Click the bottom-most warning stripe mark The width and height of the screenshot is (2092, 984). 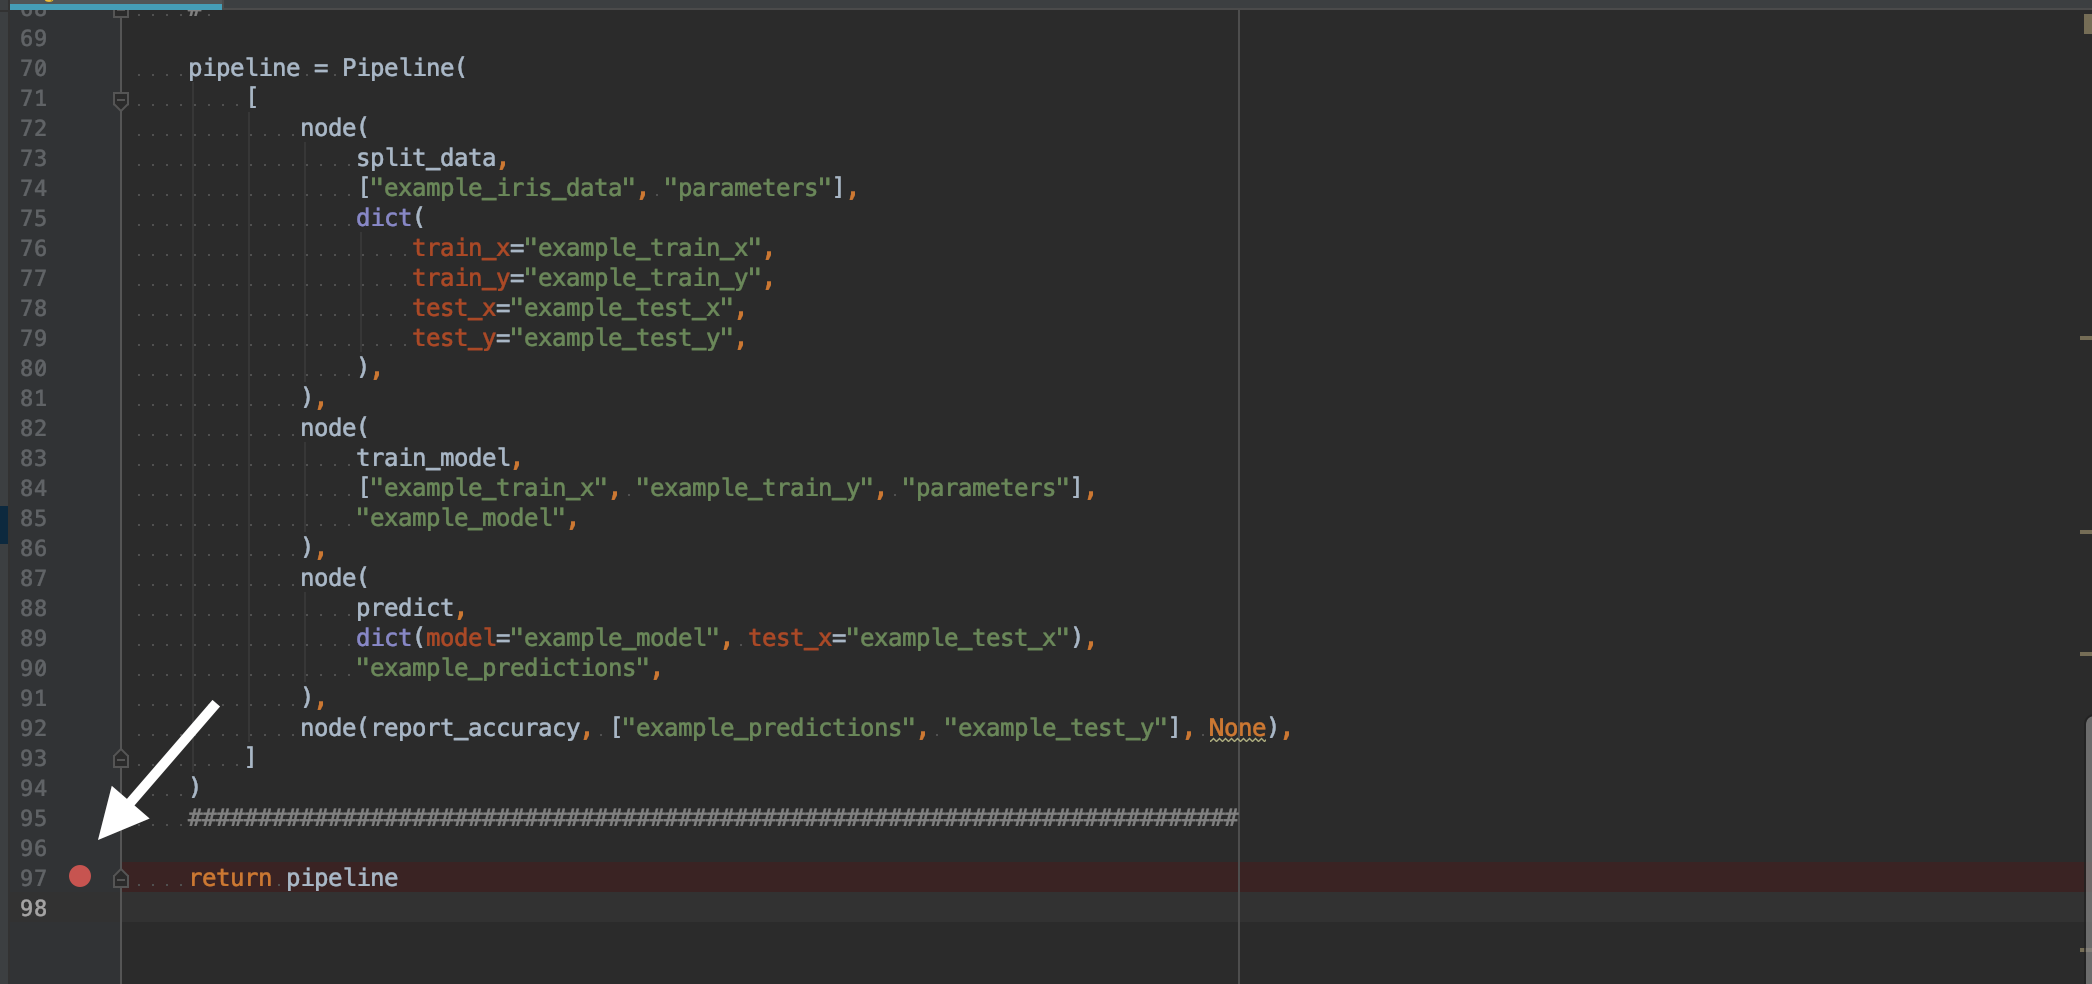click(x=2085, y=950)
